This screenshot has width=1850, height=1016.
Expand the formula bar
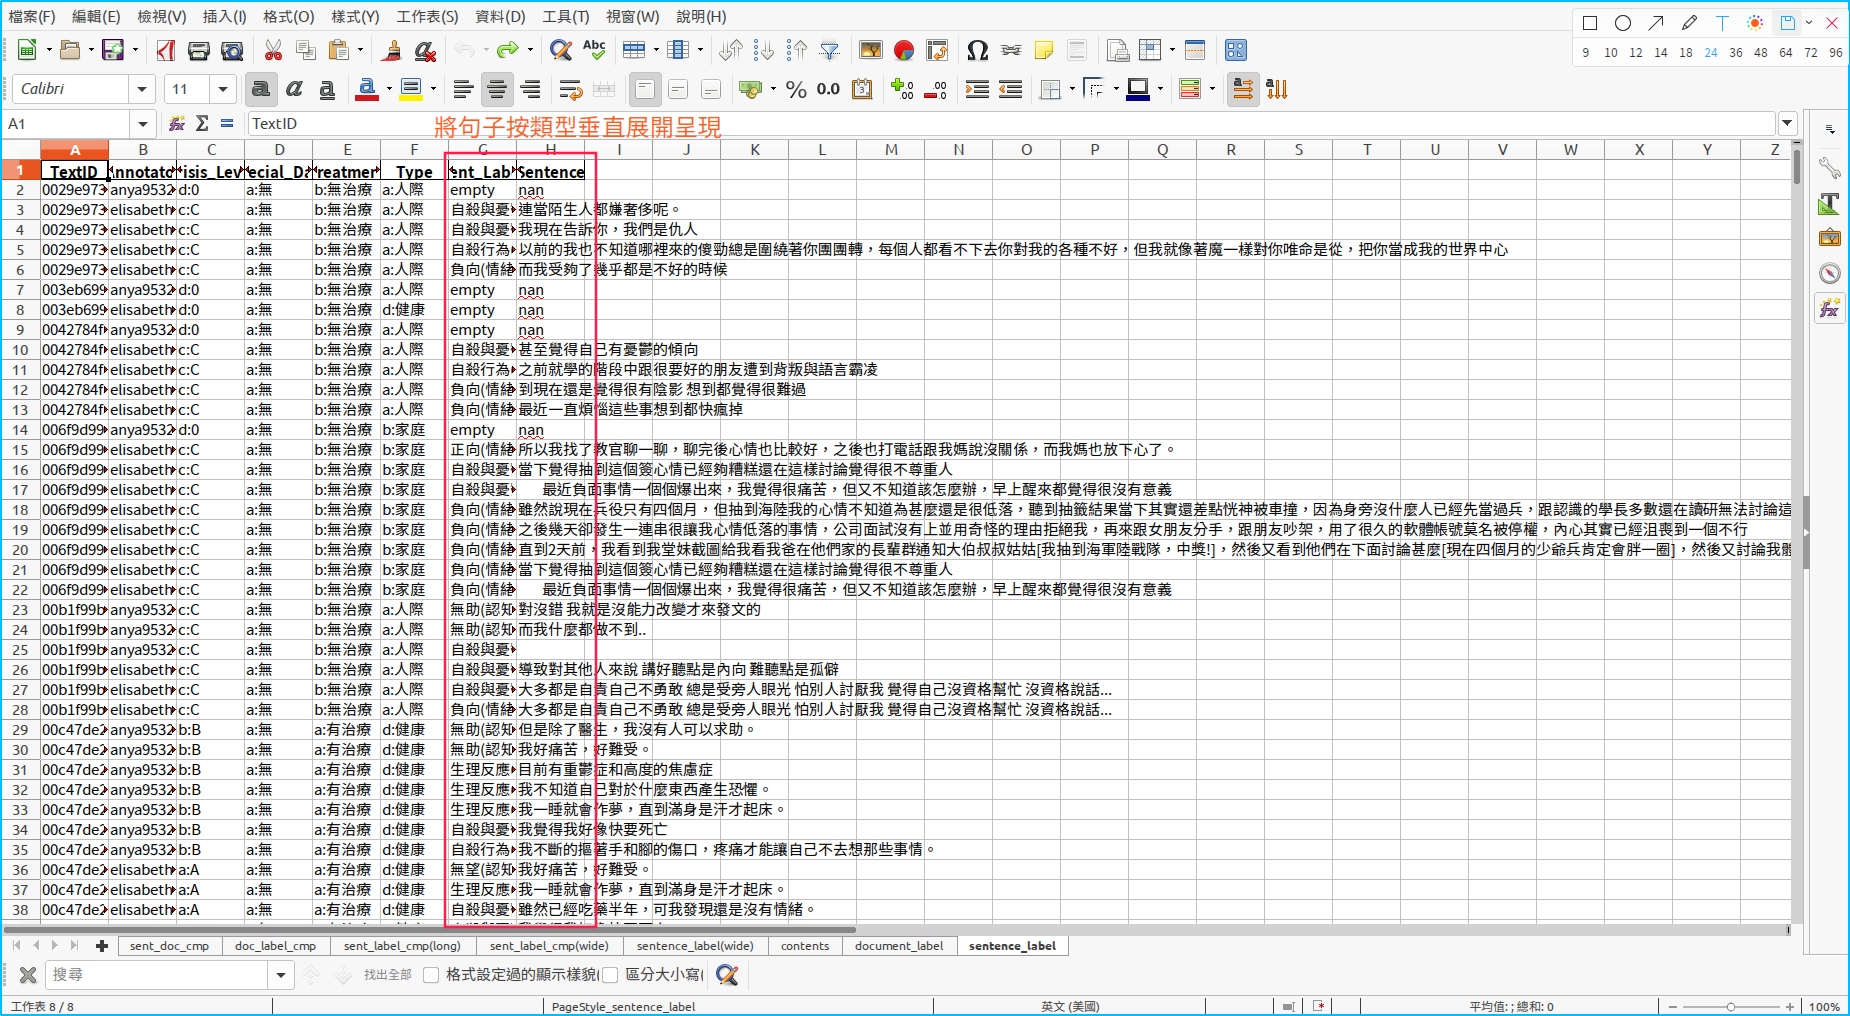click(1787, 123)
